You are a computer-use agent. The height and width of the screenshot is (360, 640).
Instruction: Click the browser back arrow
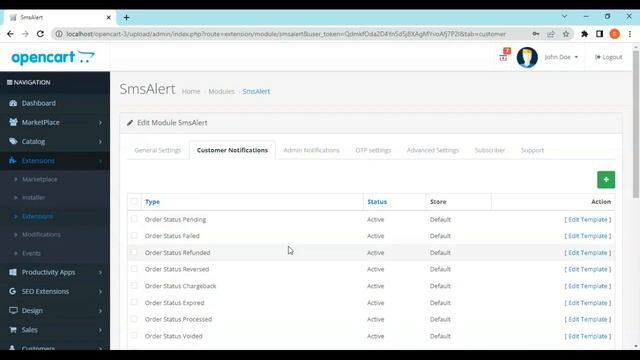(x=10, y=34)
